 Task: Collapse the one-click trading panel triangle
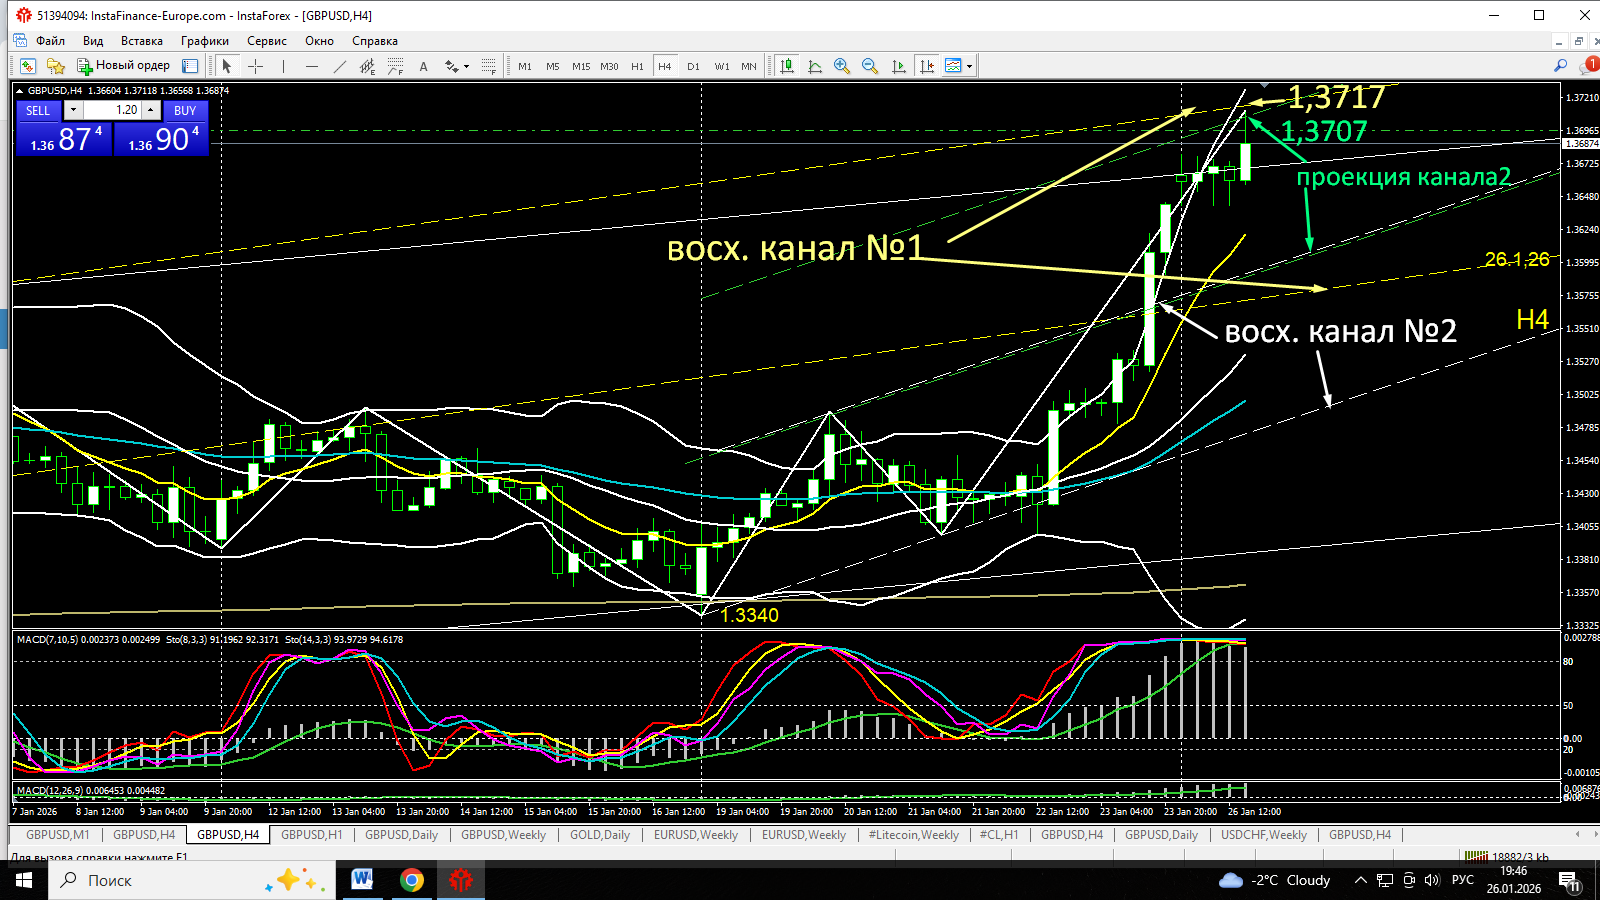(x=20, y=91)
